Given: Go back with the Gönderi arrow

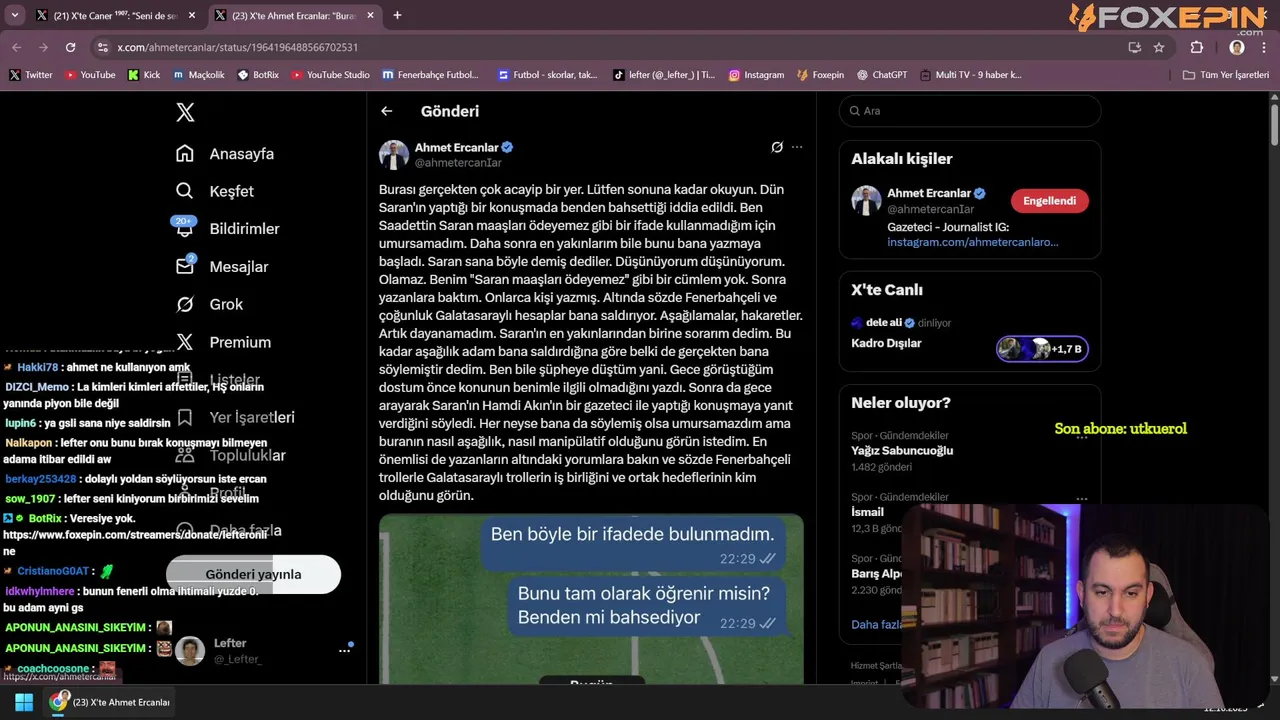Looking at the screenshot, I should (387, 111).
